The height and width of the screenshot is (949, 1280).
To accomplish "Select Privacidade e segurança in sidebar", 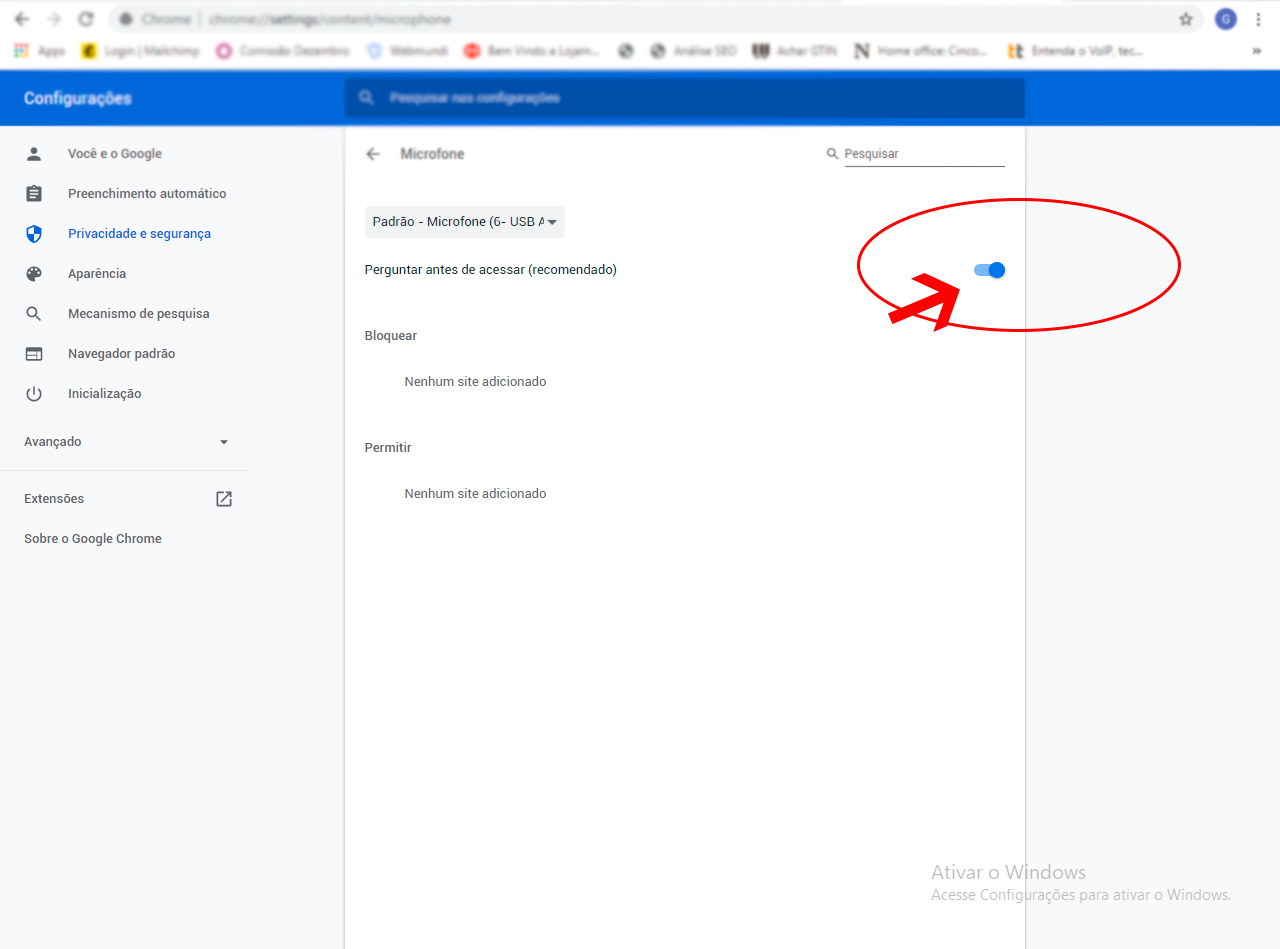I will 139,234.
